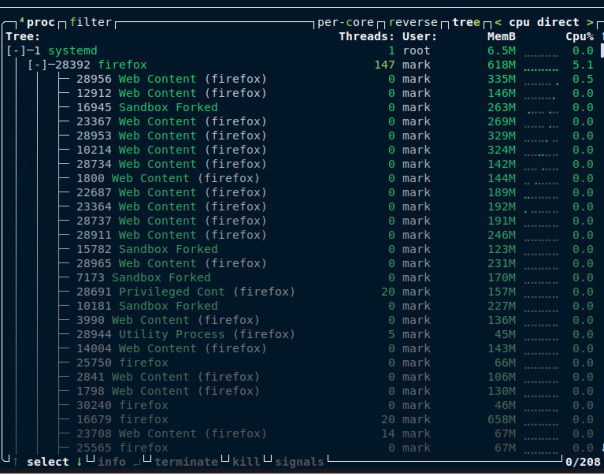The width and height of the screenshot is (604, 476).
Task: Open process info from bottom bar
Action: [x=112, y=461]
